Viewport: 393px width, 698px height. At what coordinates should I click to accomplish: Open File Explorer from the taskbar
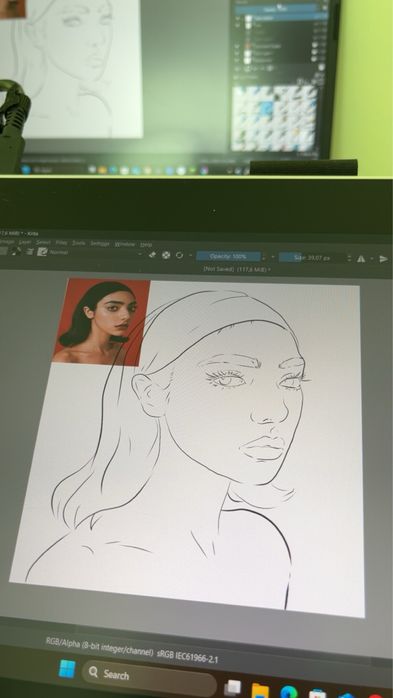click(260, 690)
